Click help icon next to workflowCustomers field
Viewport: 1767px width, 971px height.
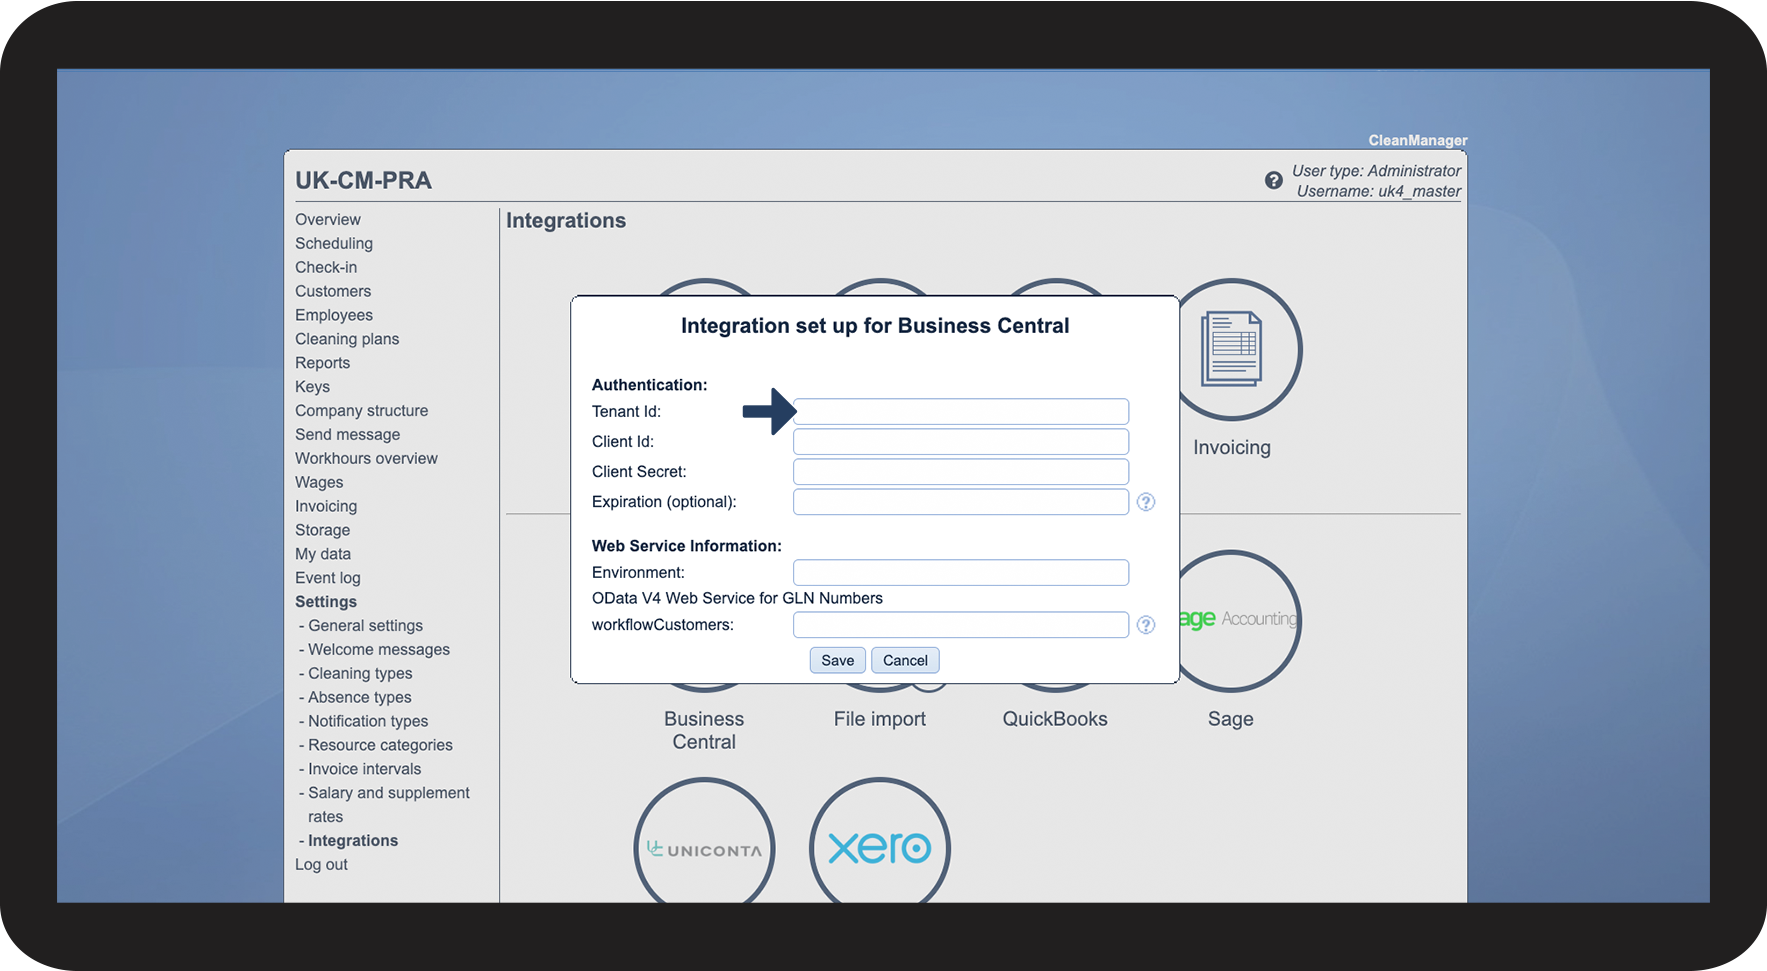[1146, 625]
